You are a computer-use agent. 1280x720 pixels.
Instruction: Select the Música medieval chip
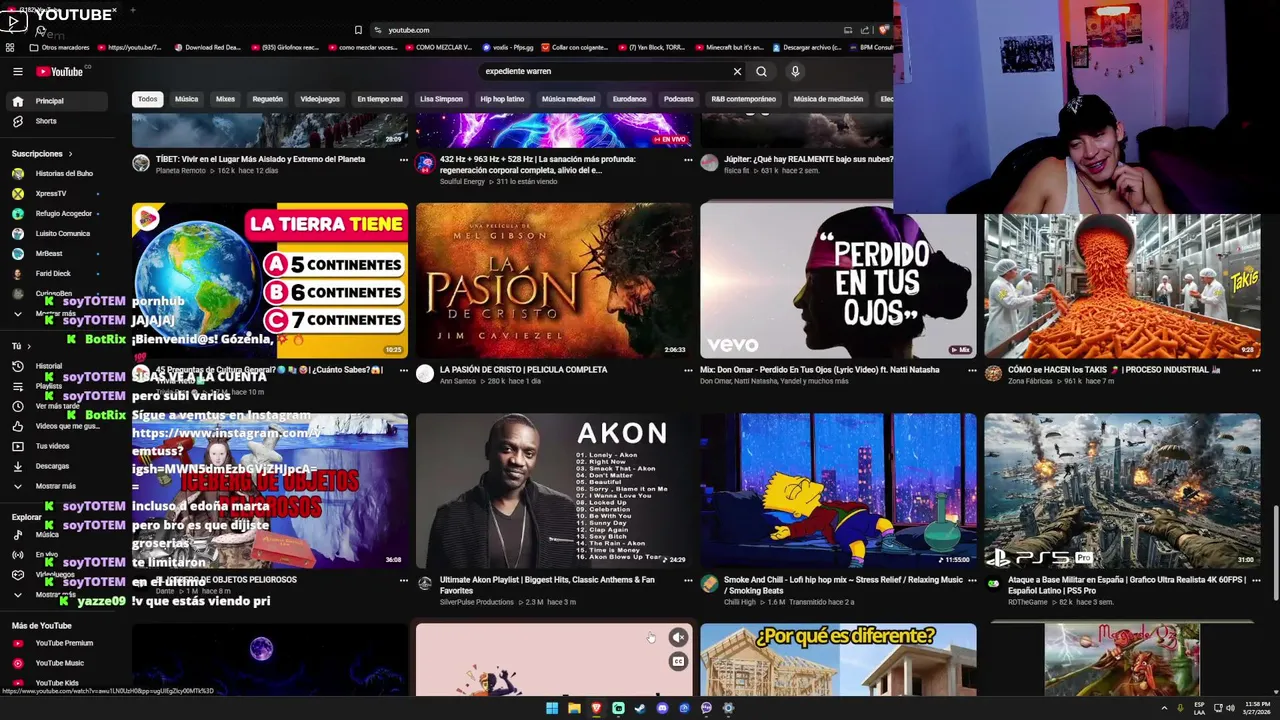568,99
